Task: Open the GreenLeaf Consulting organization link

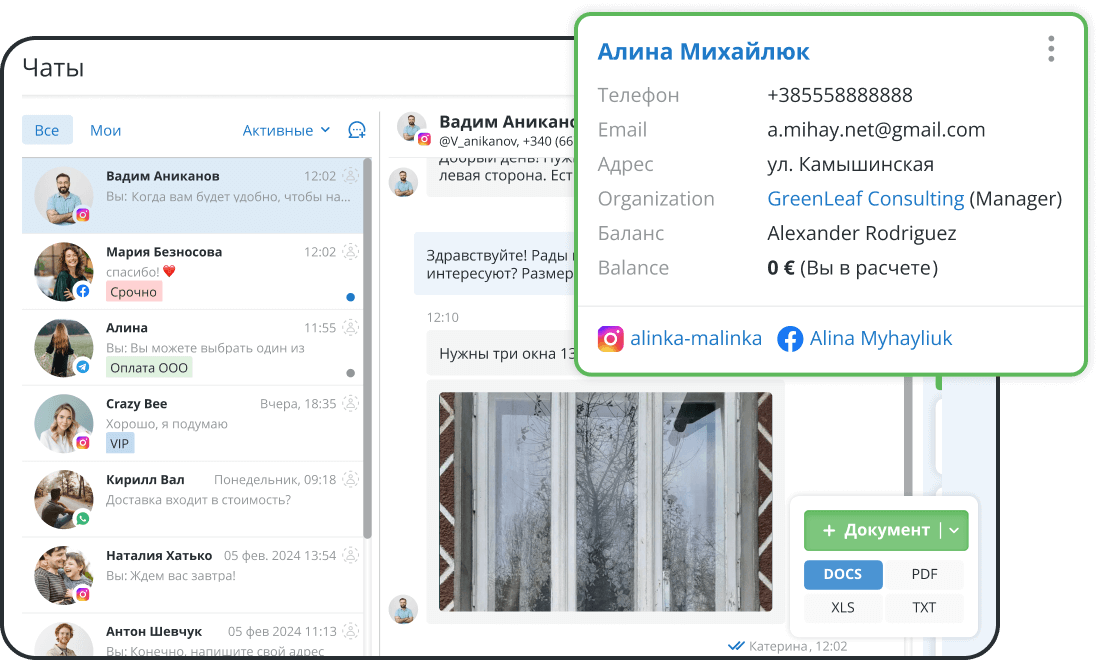Action: 865,199
